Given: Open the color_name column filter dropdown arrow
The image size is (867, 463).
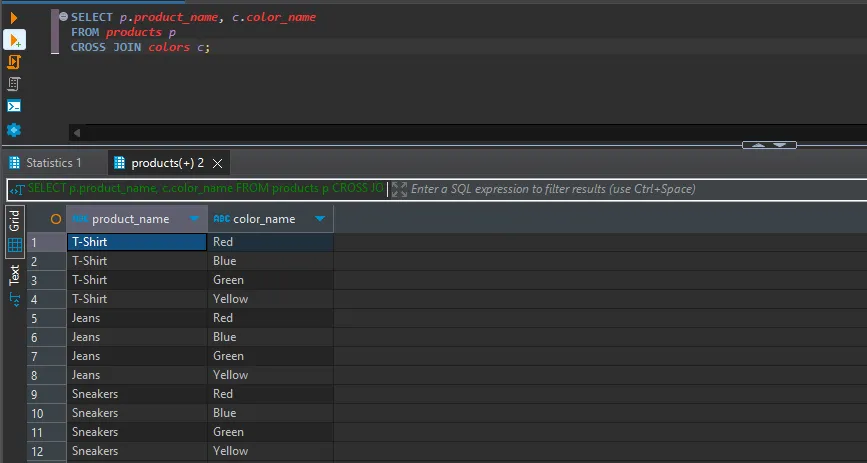Looking at the screenshot, I should point(320,219).
